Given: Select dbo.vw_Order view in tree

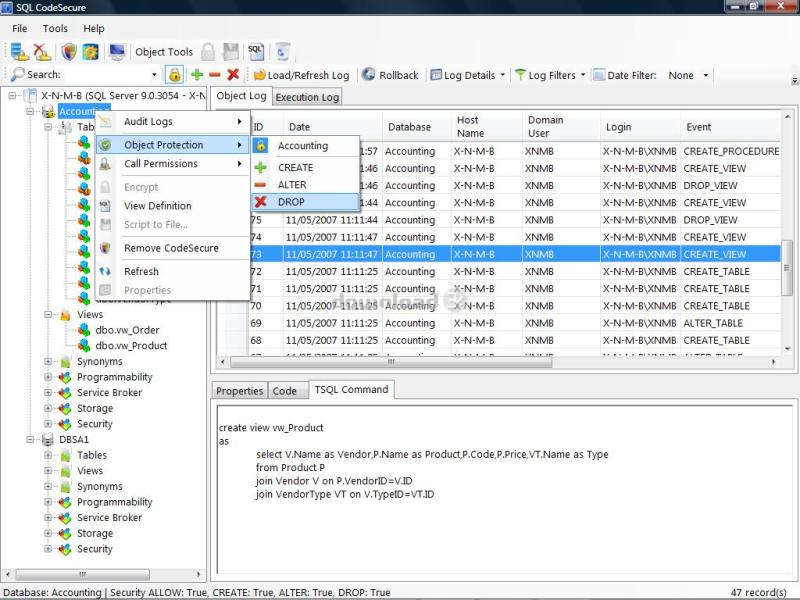Looking at the screenshot, I should pos(127,330).
